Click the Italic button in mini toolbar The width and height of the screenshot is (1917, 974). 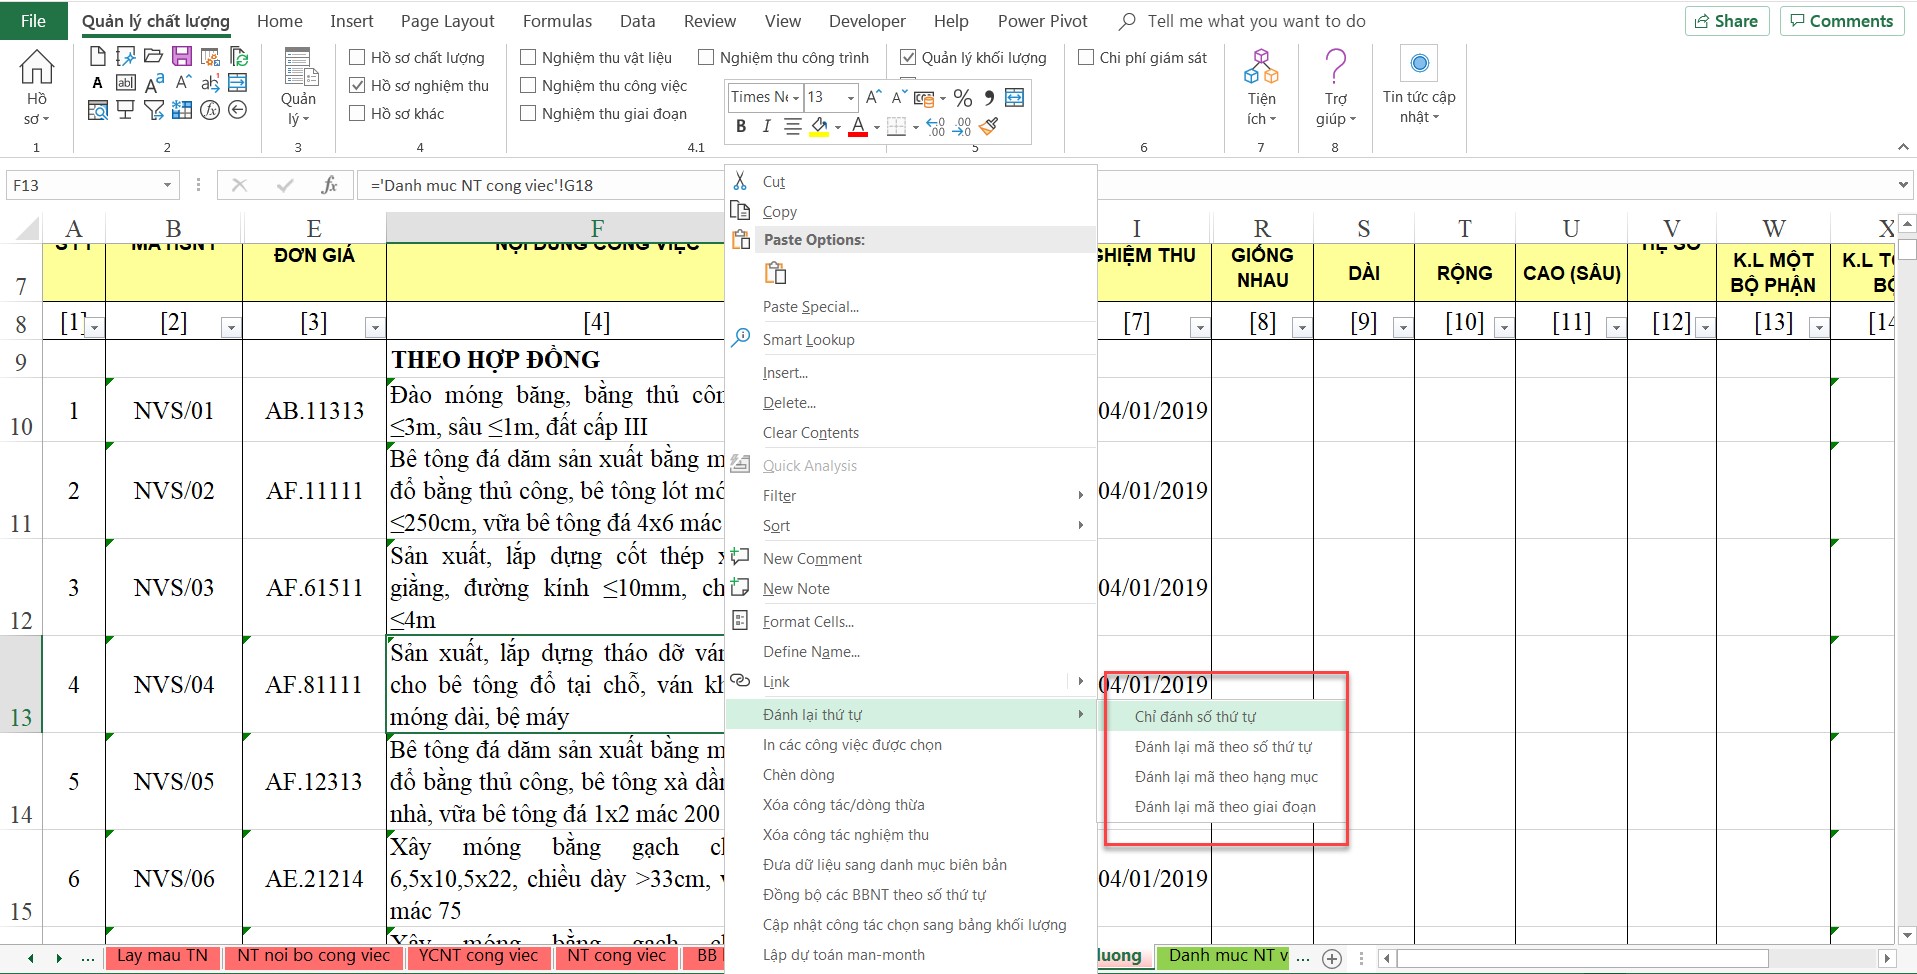click(766, 126)
